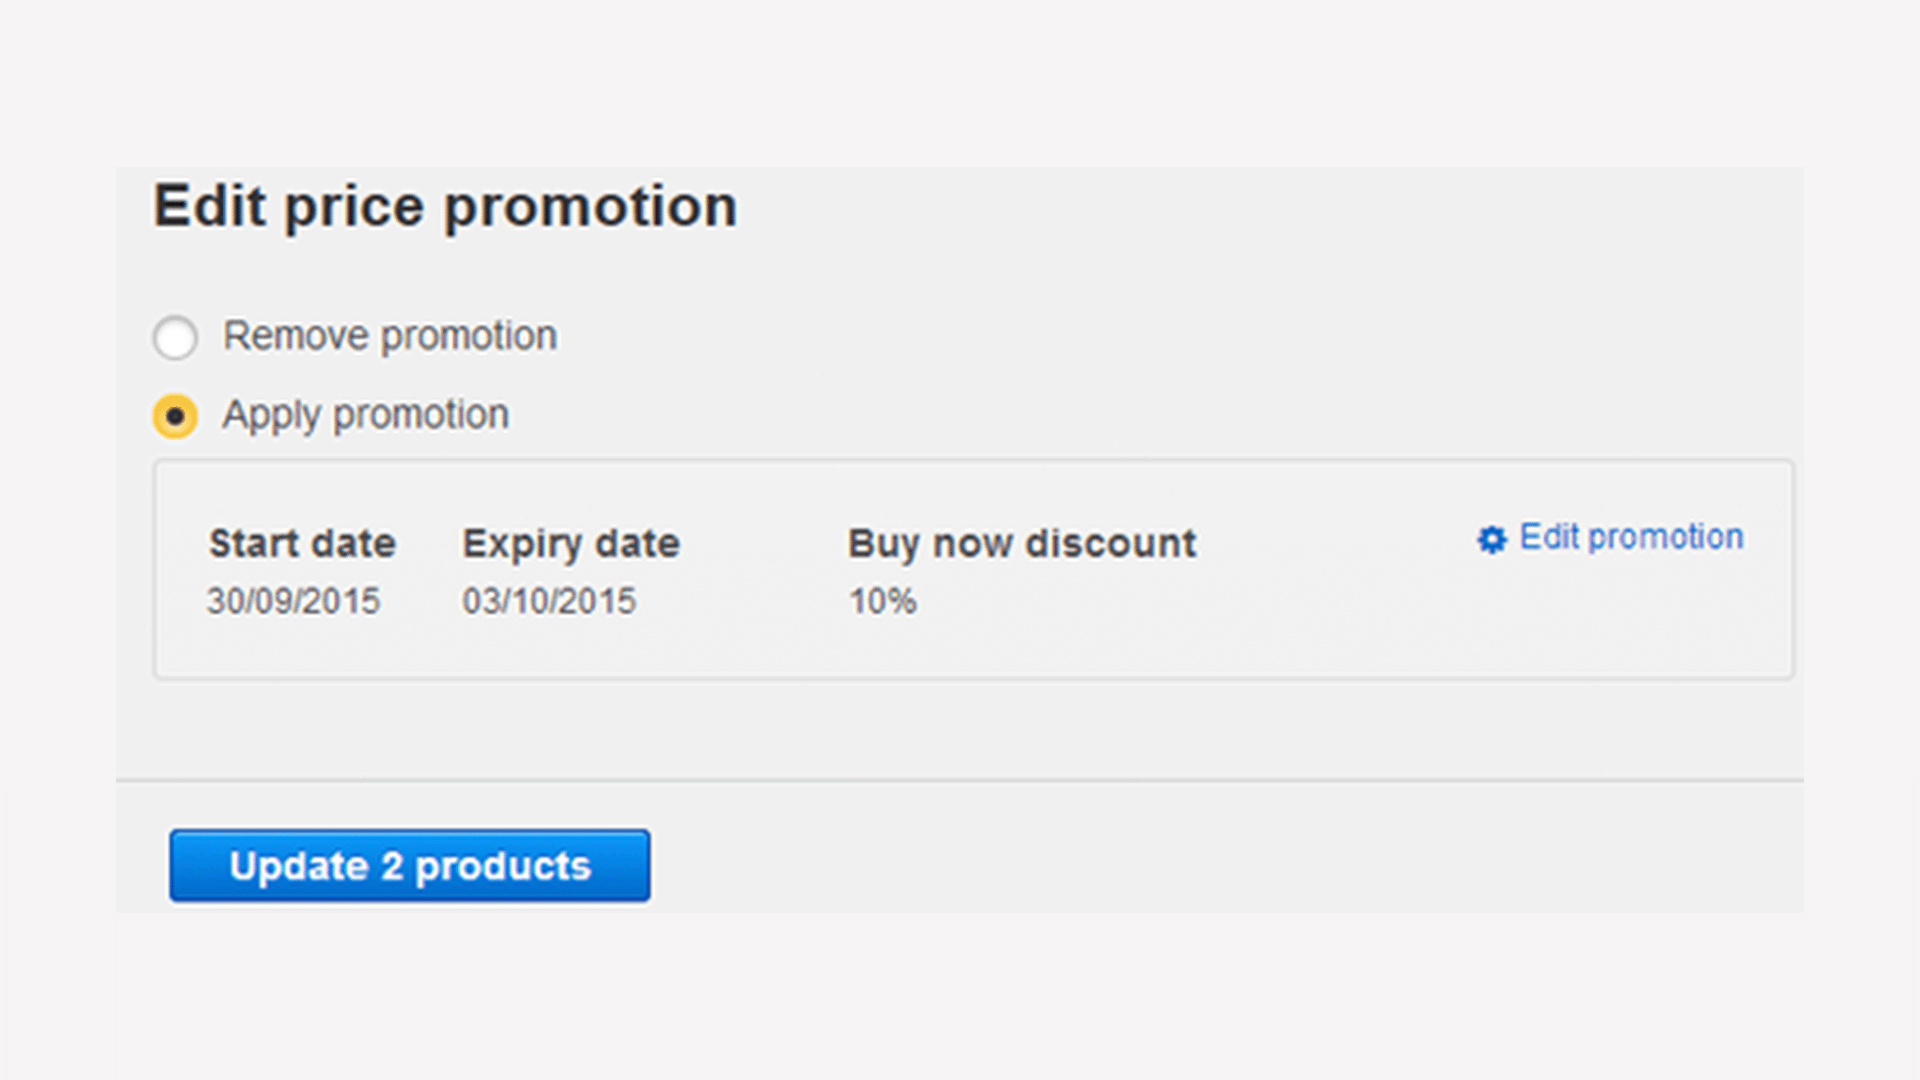Click the Start date column header
Image resolution: width=1920 pixels, height=1080 pixels.
coord(302,543)
